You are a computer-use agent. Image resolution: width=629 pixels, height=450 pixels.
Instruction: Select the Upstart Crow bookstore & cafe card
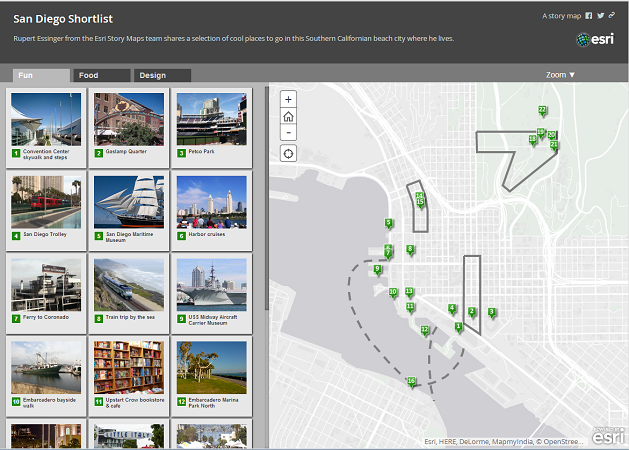[x=129, y=373]
